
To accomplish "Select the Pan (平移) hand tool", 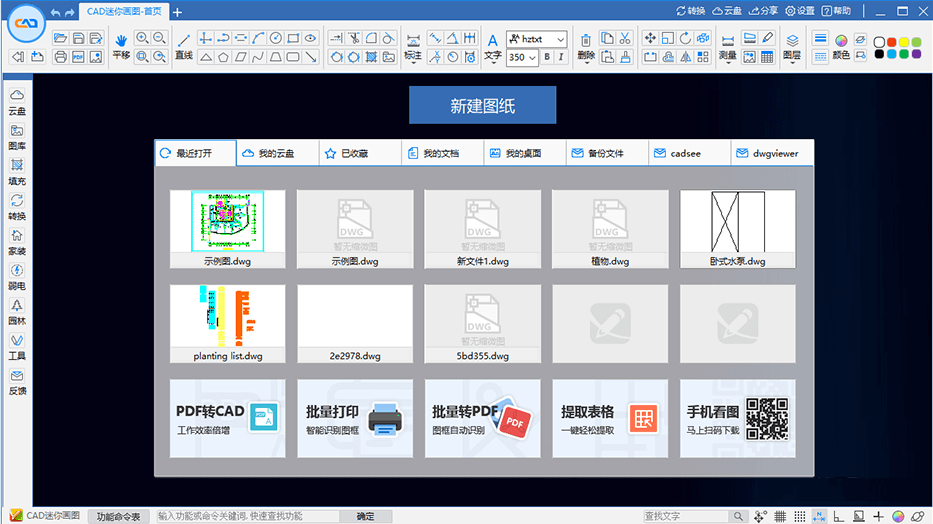I will [x=121, y=44].
